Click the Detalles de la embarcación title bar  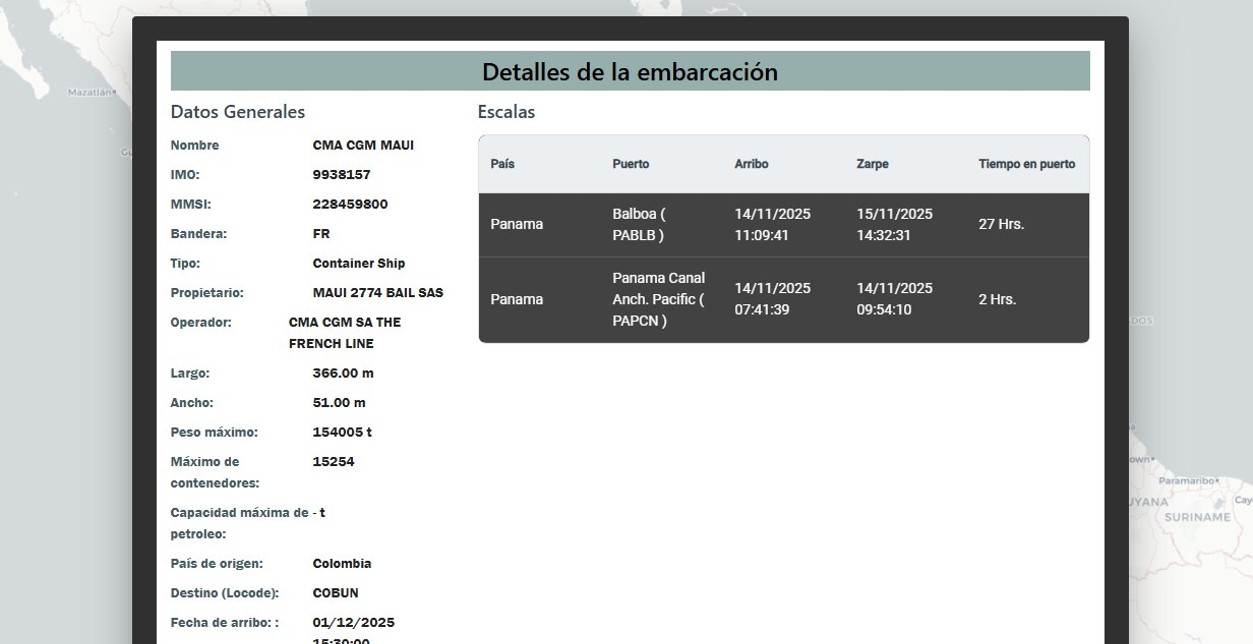pos(630,72)
